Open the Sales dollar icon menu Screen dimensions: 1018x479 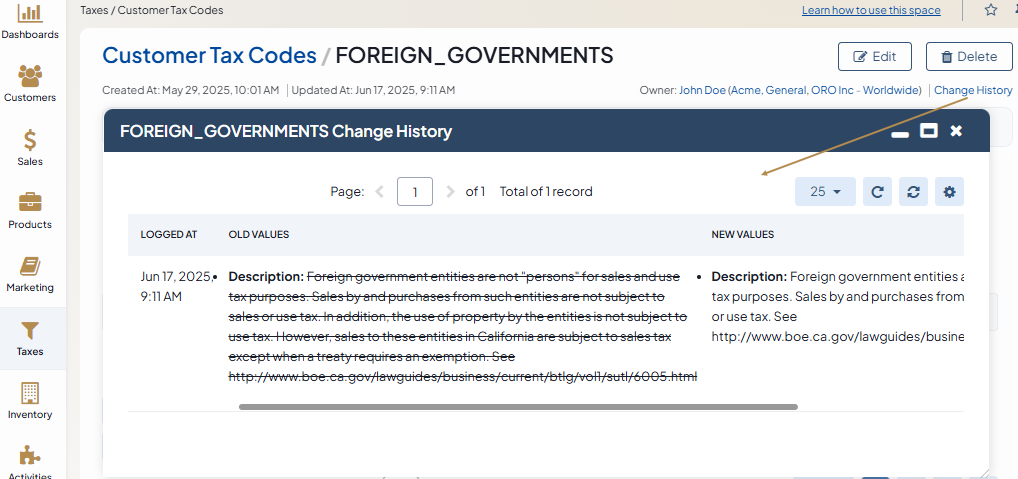(30, 146)
